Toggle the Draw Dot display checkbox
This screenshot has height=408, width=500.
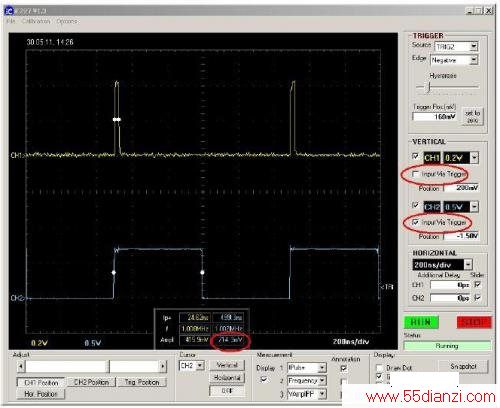[379, 368]
